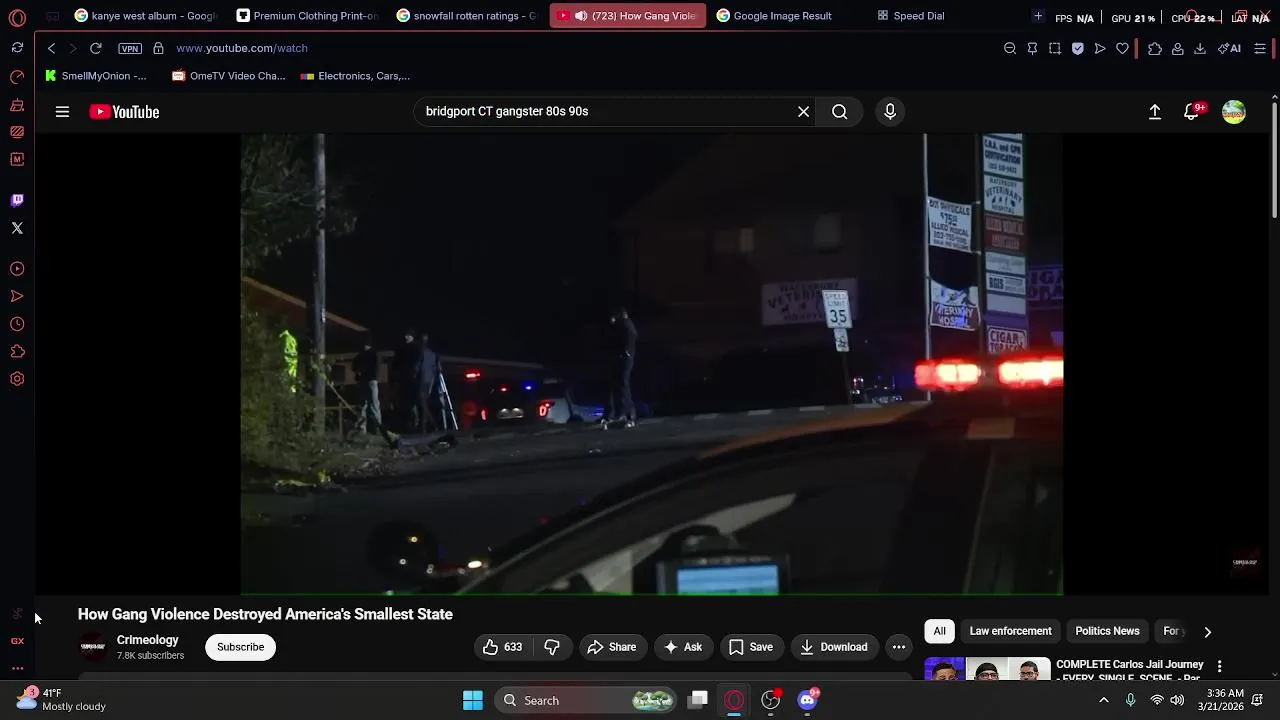Toggle the browser VPN badge

[130, 48]
